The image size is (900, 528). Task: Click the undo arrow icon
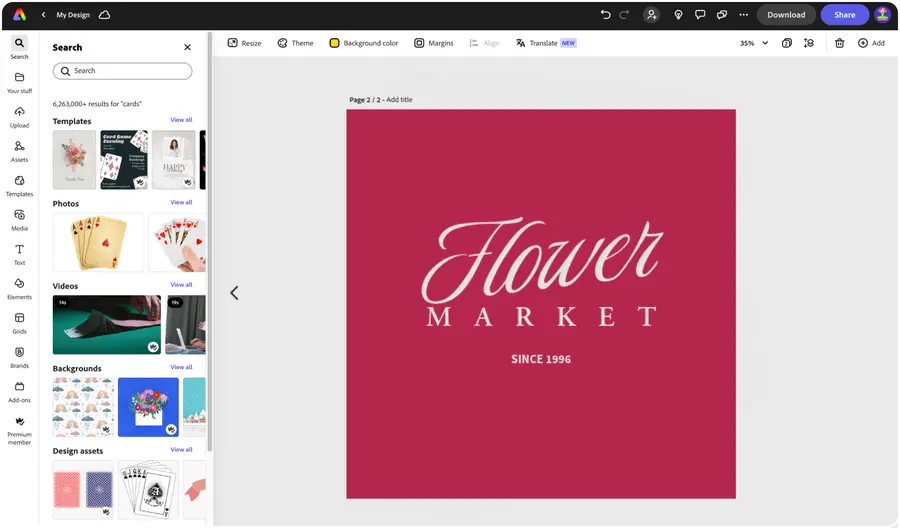[605, 15]
